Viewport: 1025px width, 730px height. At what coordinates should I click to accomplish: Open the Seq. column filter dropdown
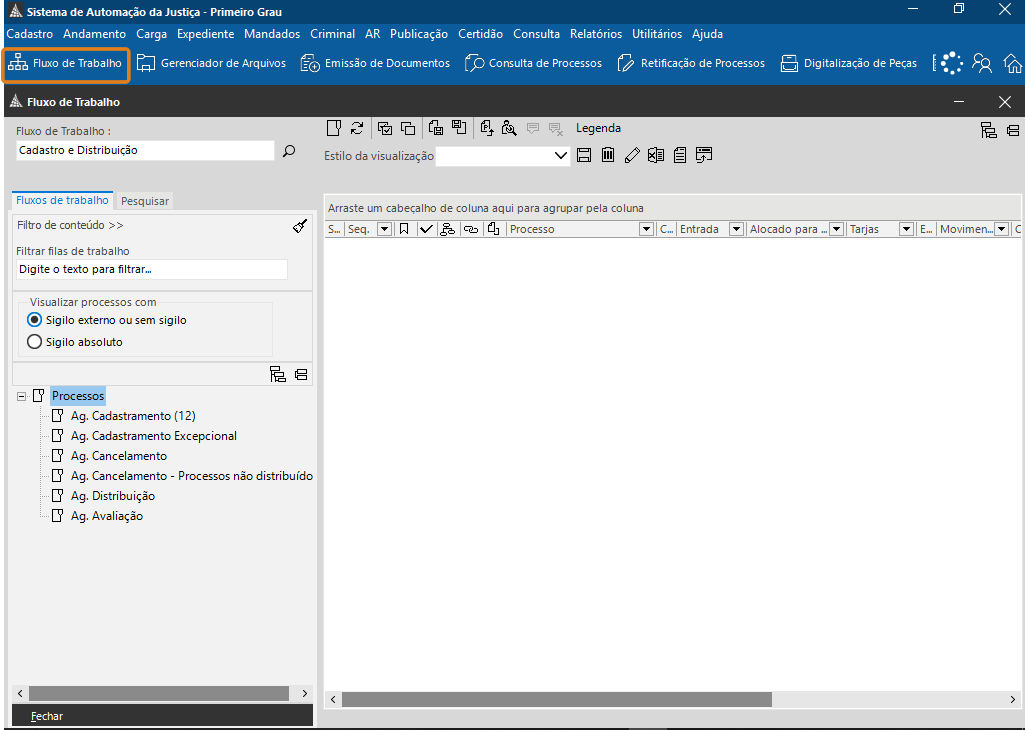pos(384,229)
